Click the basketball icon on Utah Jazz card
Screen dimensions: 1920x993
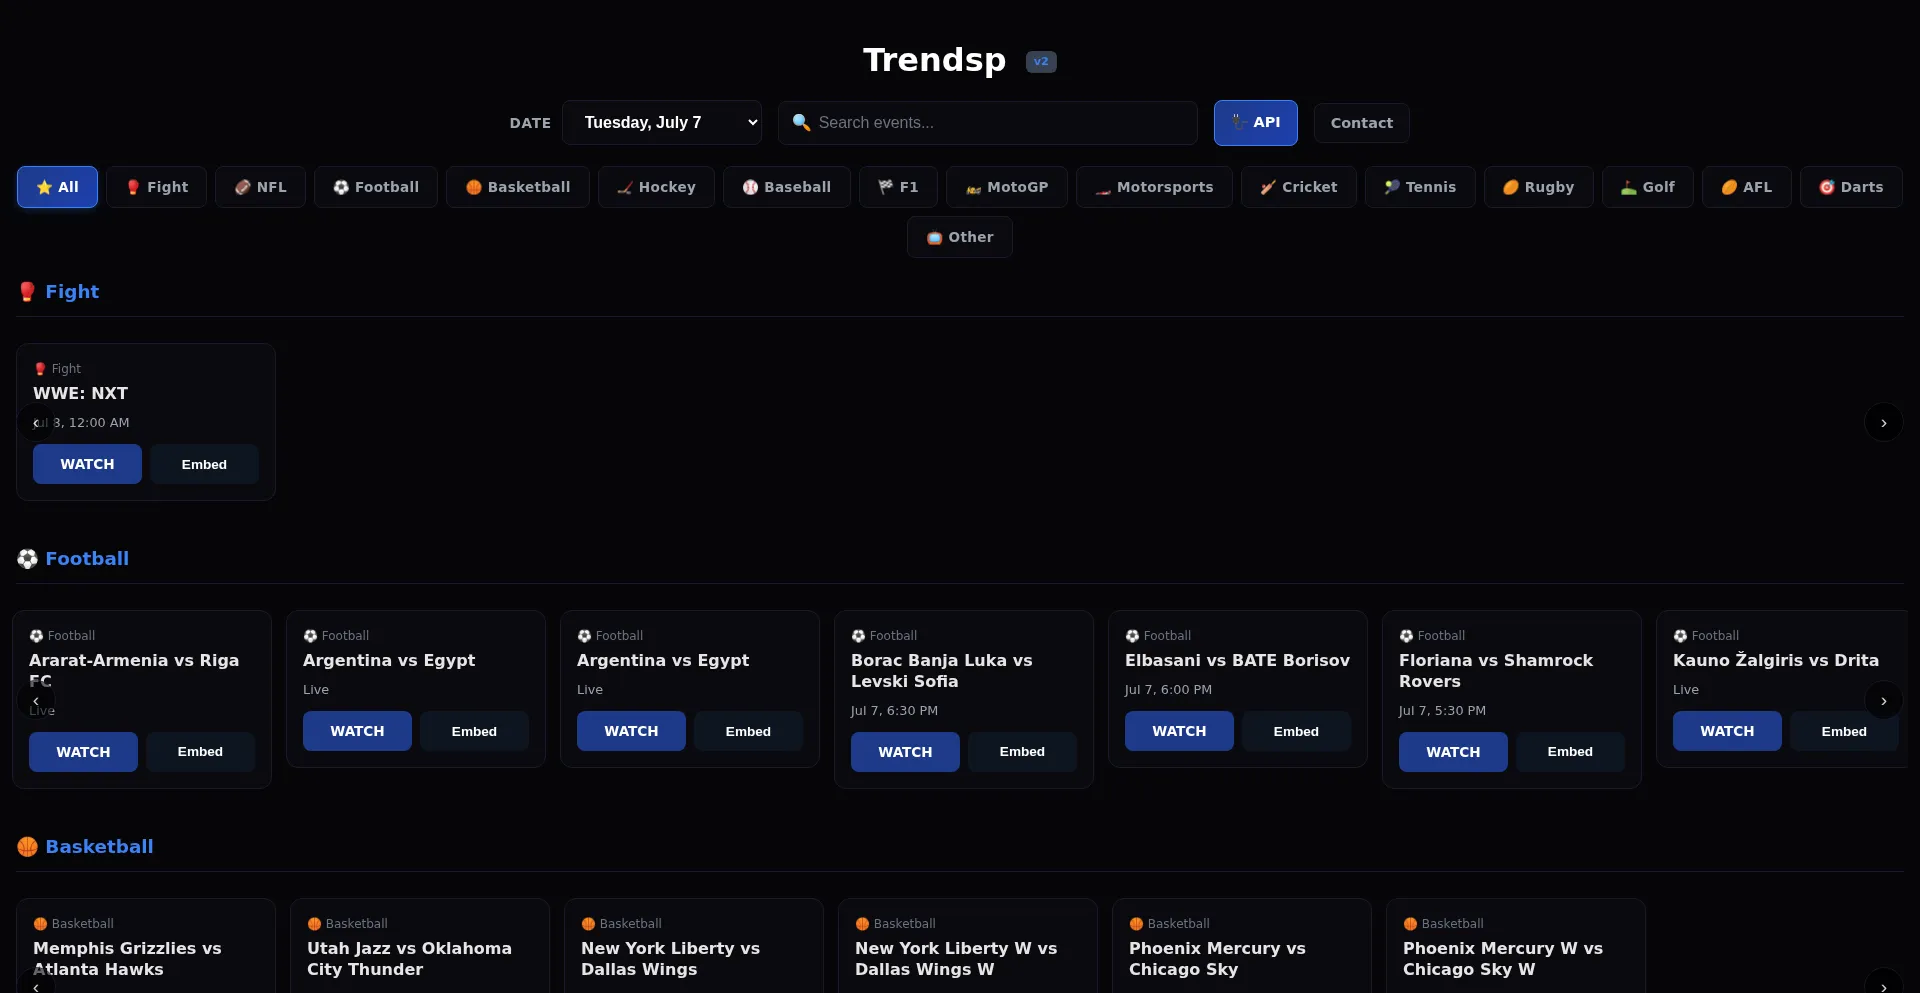[314, 924]
